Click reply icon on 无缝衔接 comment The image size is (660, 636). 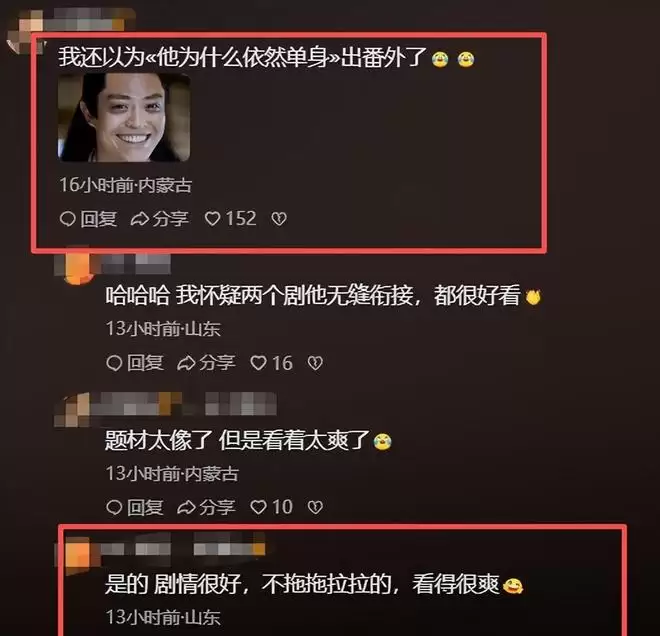(114, 363)
